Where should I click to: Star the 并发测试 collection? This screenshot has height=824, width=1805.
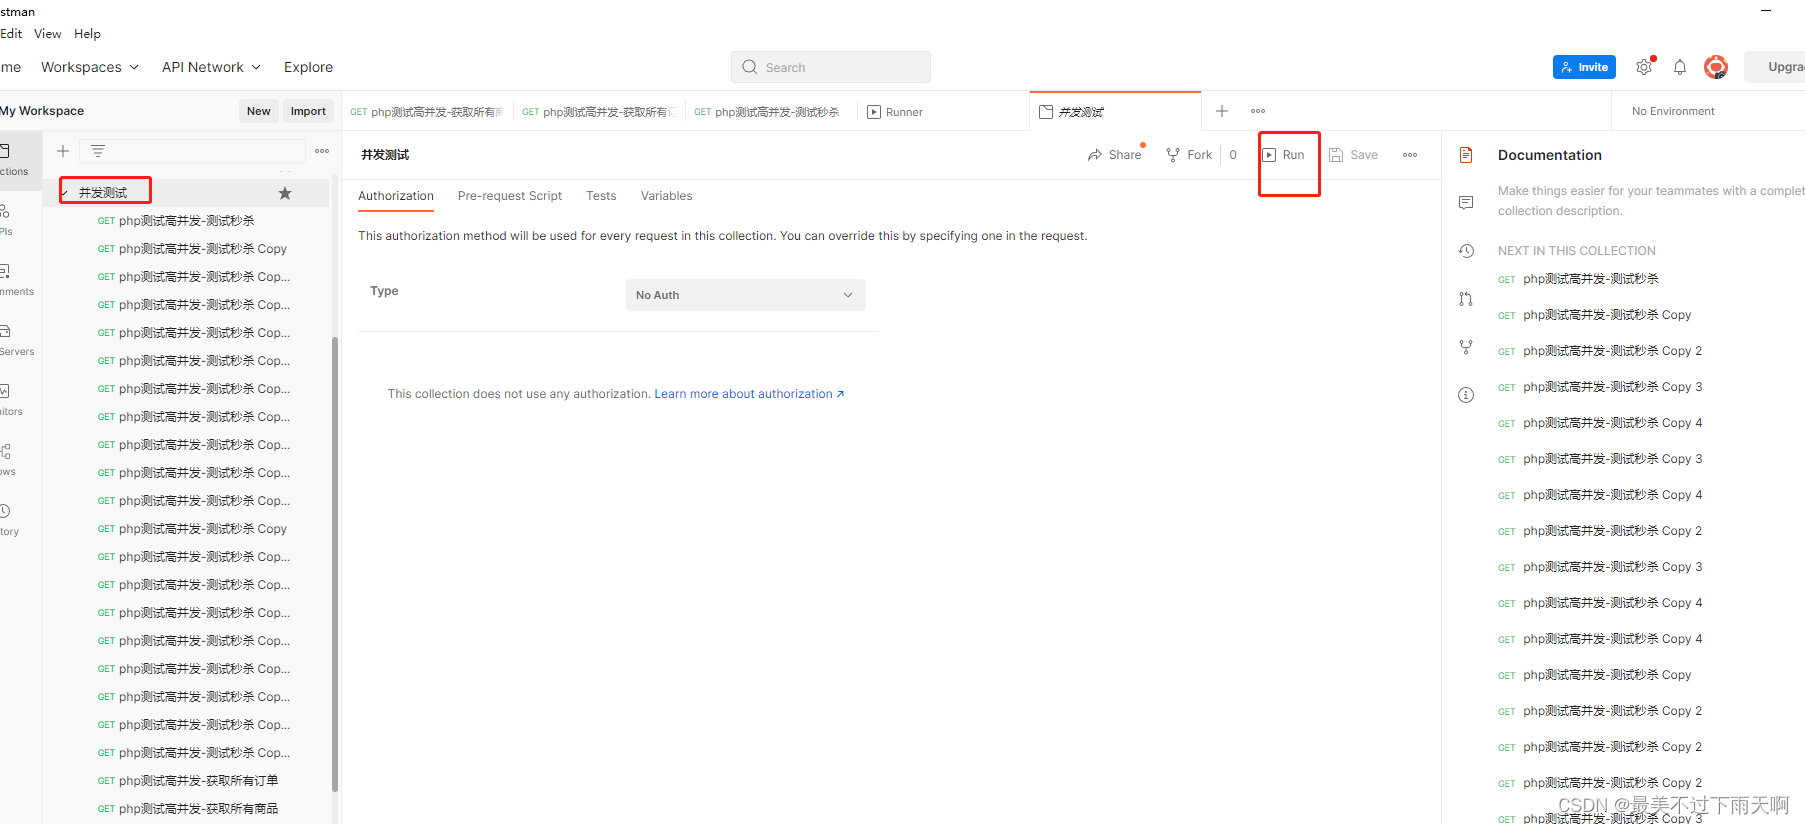(285, 193)
